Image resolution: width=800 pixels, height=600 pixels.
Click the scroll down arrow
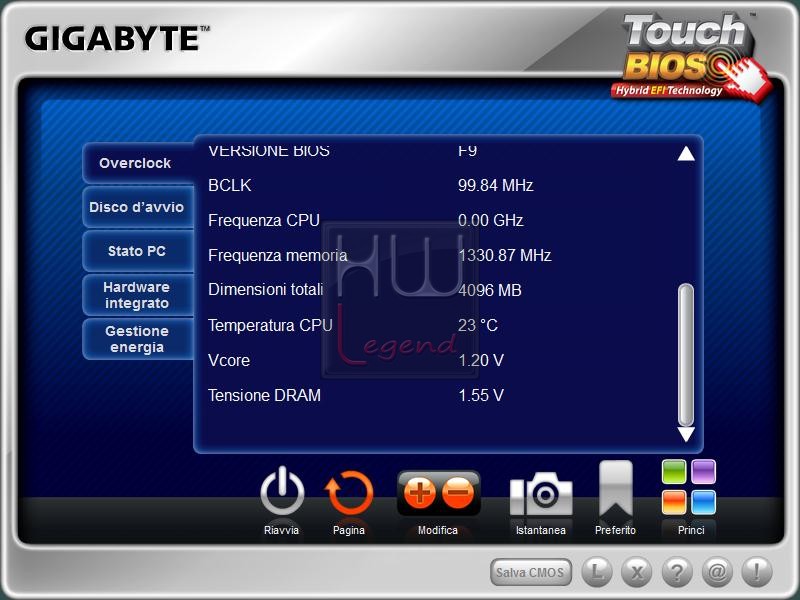point(686,434)
